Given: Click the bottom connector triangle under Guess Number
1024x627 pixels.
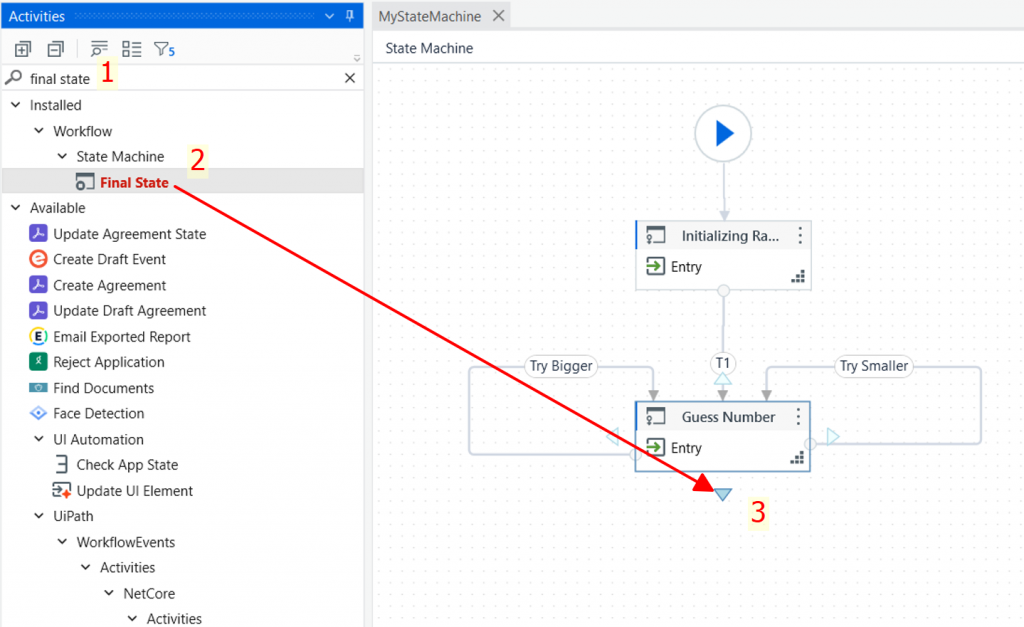Looking at the screenshot, I should click(723, 494).
